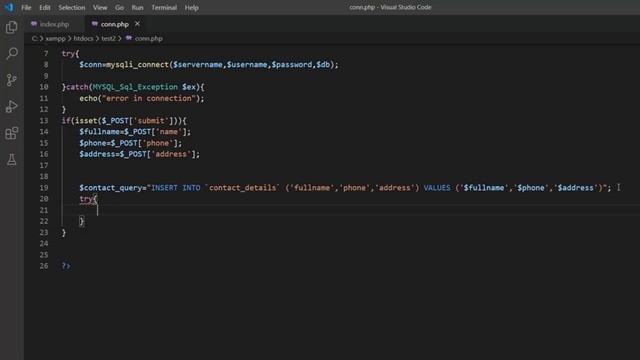Viewport: 640px width, 360px height.
Task: Open the Selection menu
Action: coord(72,7)
